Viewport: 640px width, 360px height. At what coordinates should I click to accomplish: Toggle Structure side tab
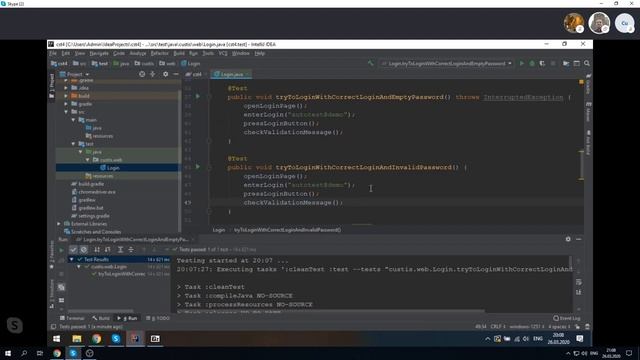51,294
